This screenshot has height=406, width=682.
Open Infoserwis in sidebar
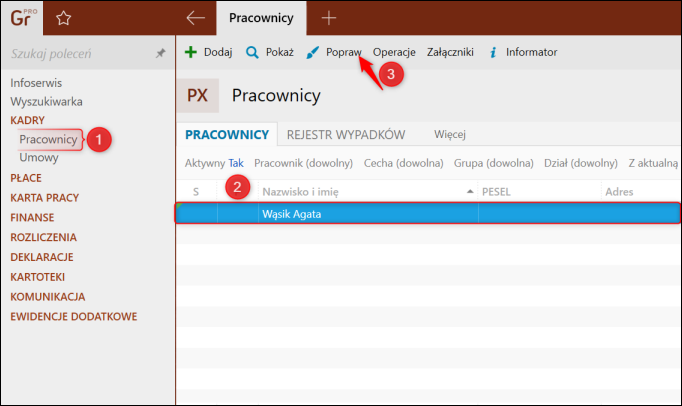36,83
